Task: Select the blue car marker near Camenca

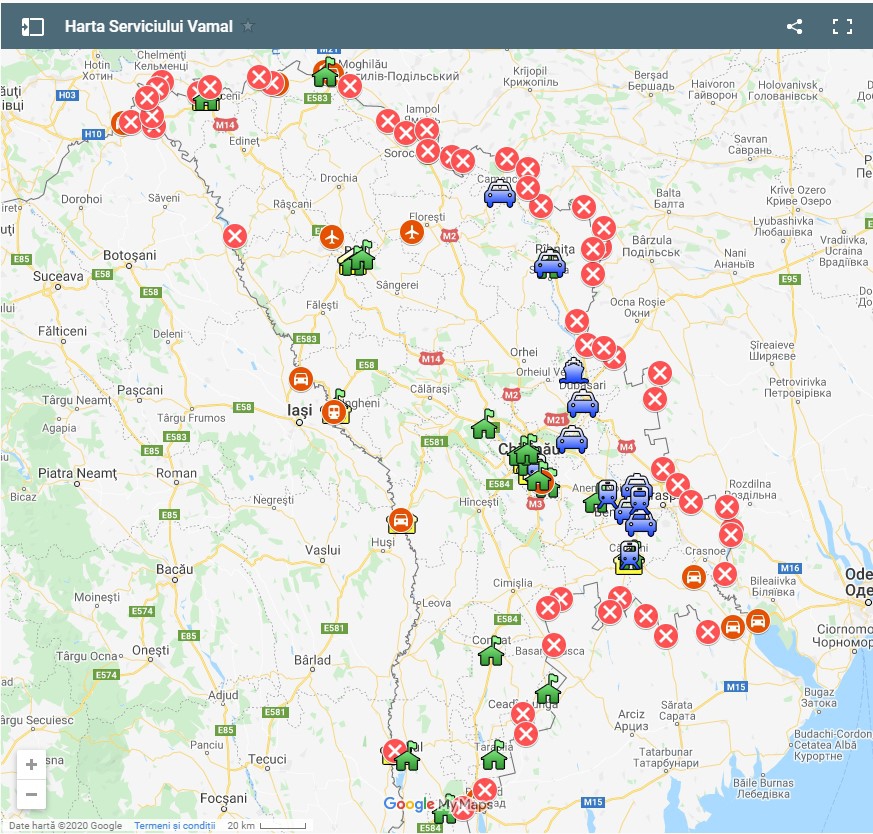Action: 499,194
